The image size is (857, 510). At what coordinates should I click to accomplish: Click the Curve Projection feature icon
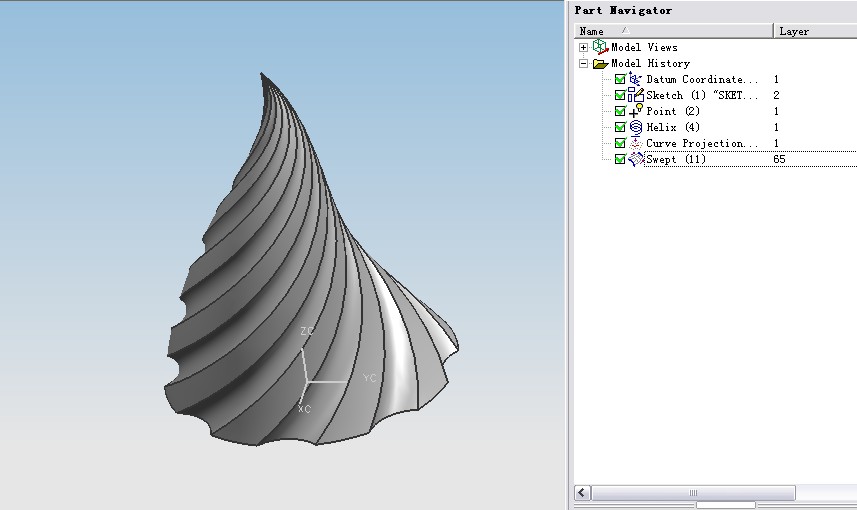pos(635,143)
